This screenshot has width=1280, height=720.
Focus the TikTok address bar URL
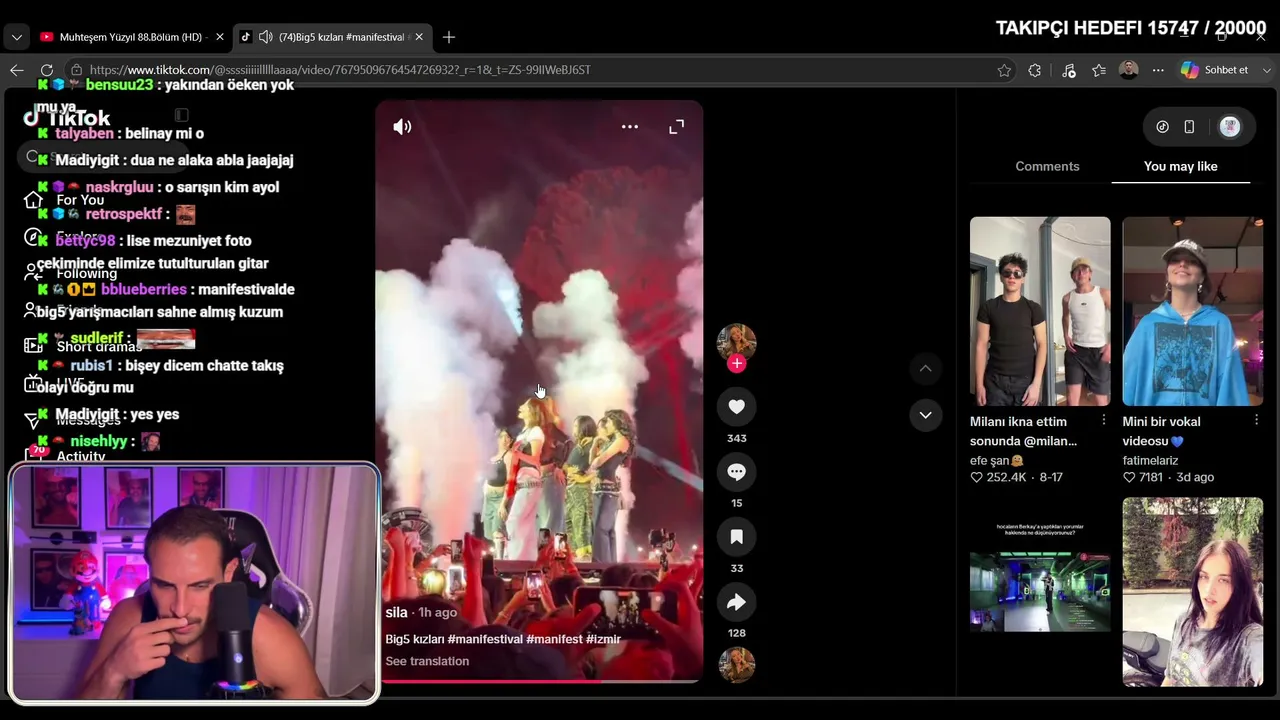coord(340,70)
